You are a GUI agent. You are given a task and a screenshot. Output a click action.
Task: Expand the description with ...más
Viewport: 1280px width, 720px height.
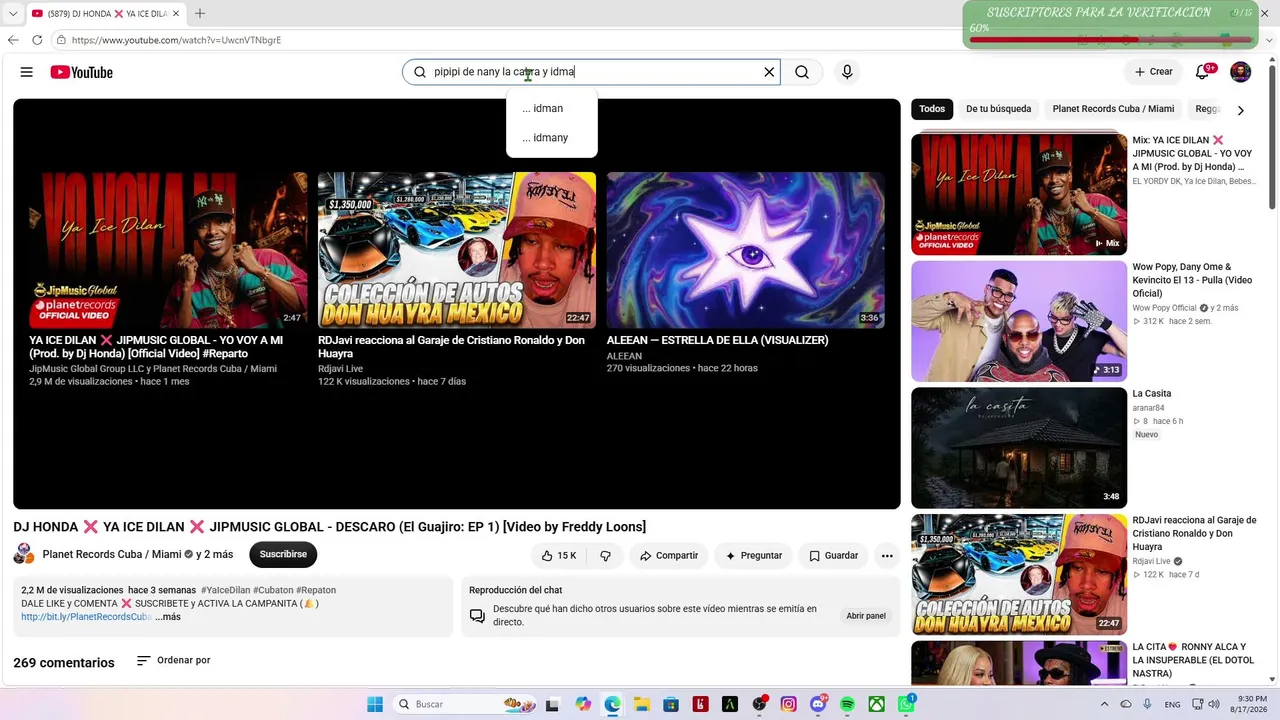[168, 617]
